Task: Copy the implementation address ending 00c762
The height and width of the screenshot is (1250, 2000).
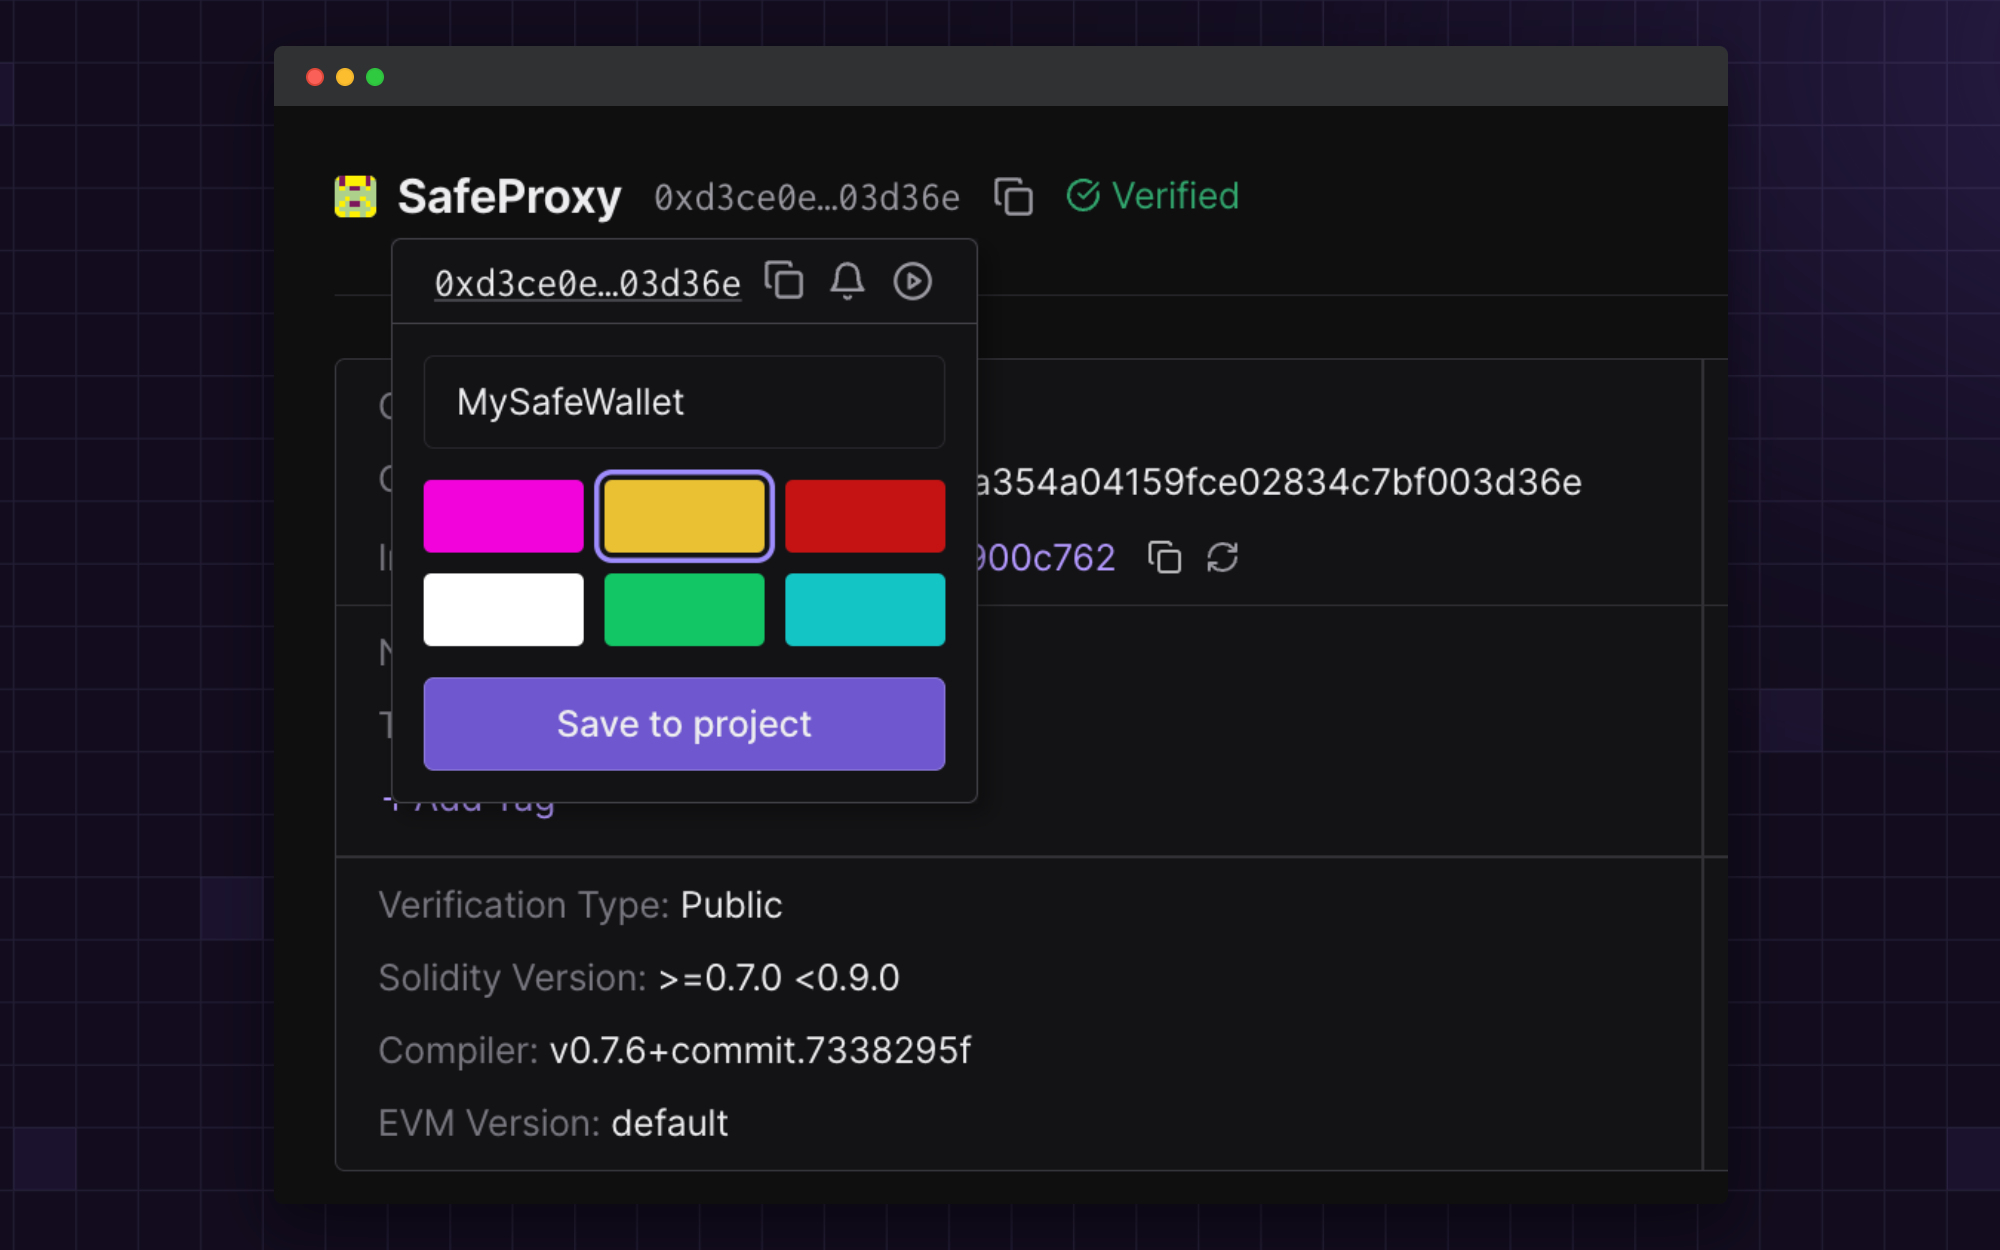Action: pos(1164,557)
